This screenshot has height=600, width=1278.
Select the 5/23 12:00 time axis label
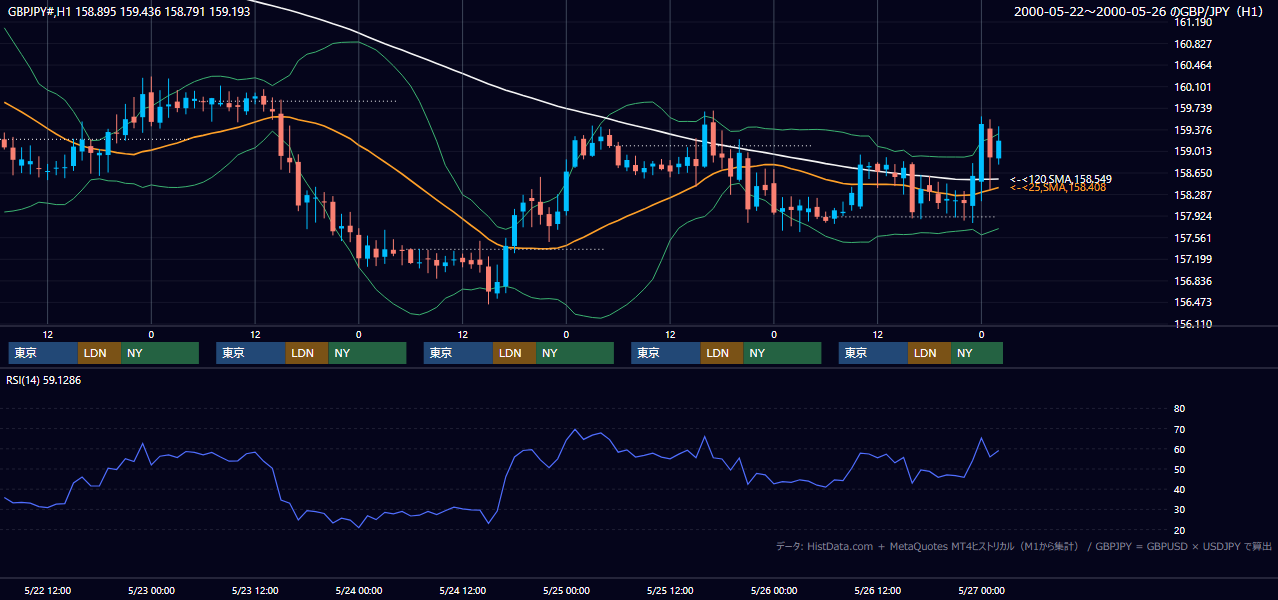(255, 591)
